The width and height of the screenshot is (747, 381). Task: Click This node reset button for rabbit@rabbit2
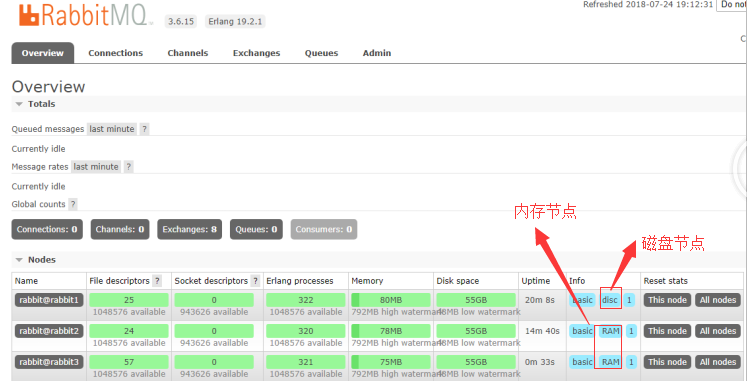(667, 331)
